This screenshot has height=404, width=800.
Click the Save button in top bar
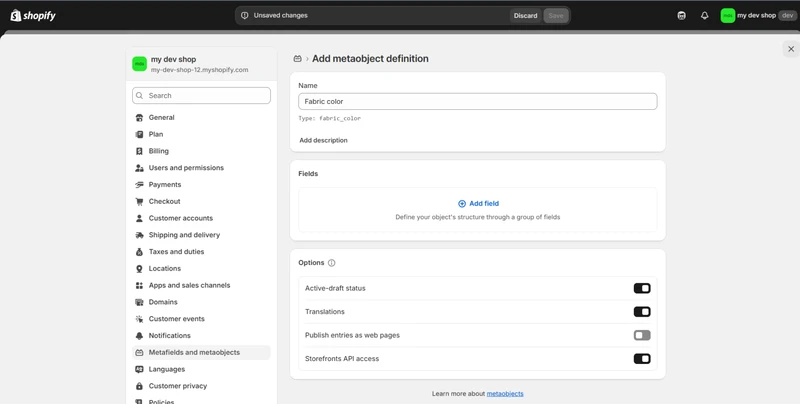[556, 15]
